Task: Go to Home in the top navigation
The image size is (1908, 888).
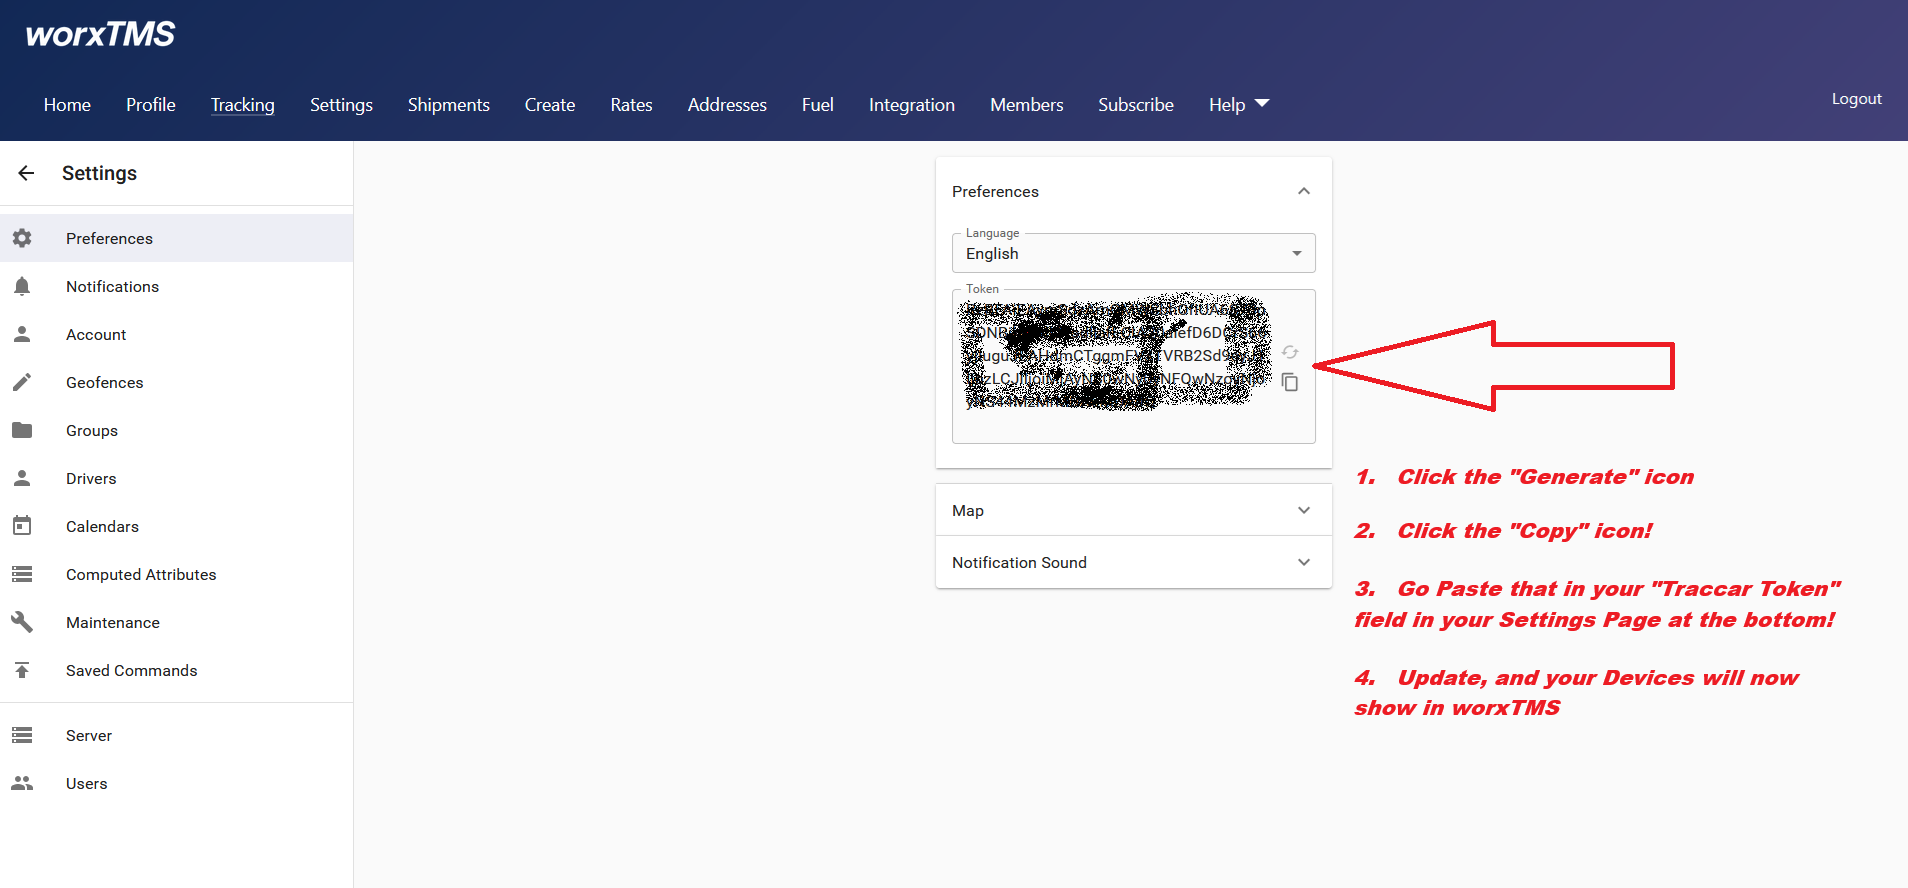Action: pos(67,104)
